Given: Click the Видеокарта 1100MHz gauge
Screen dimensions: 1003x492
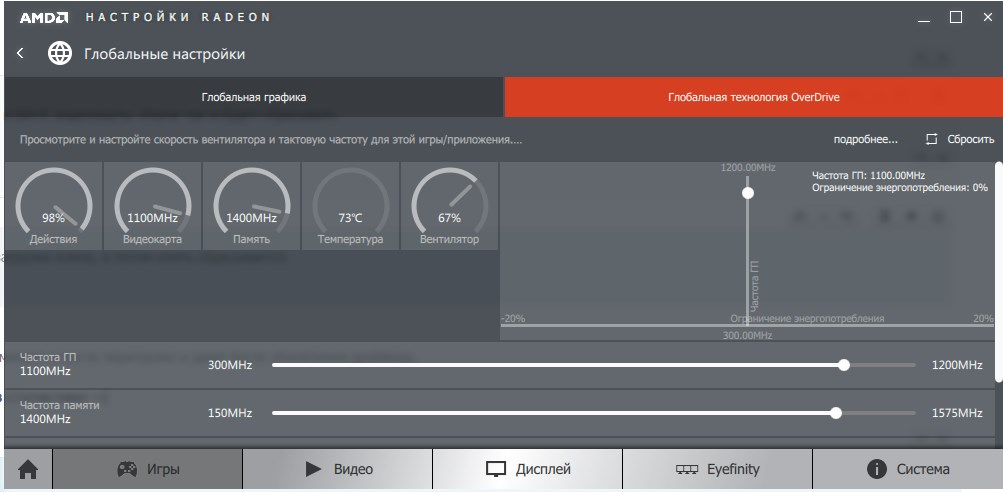Looking at the screenshot, I should click(x=153, y=206).
